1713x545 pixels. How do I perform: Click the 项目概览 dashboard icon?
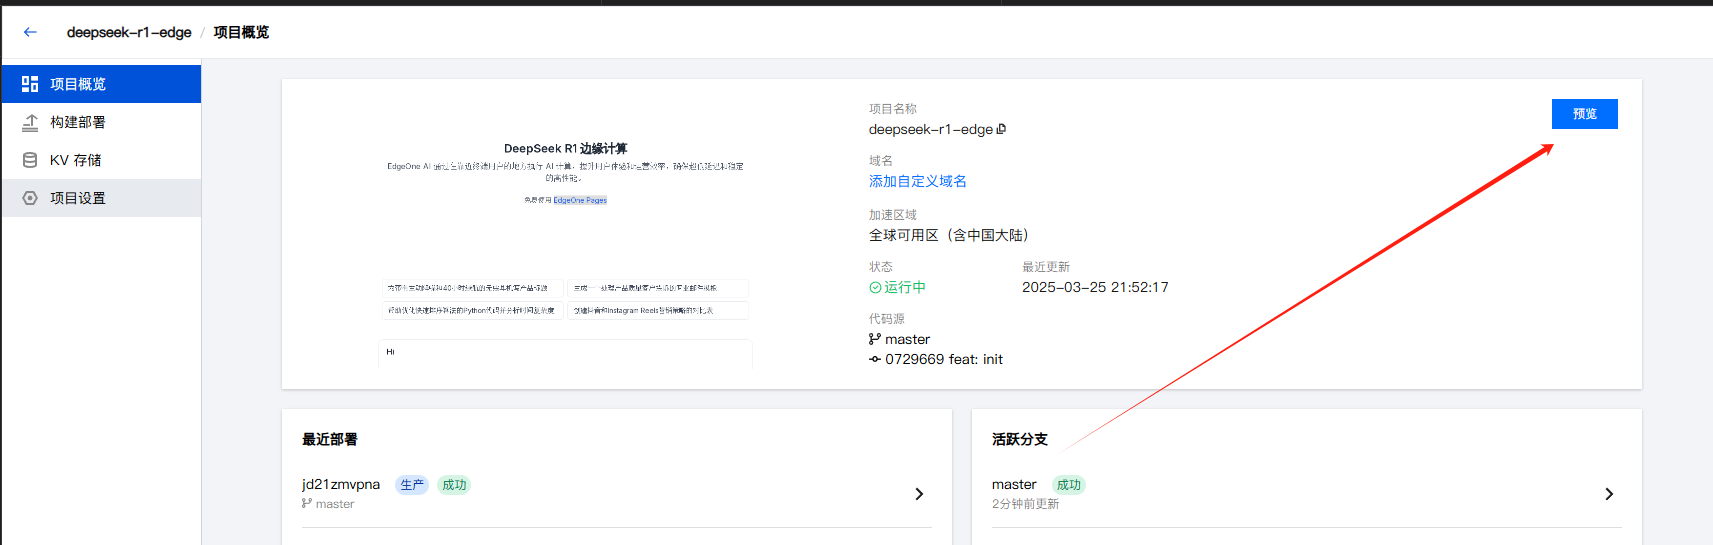click(x=30, y=84)
